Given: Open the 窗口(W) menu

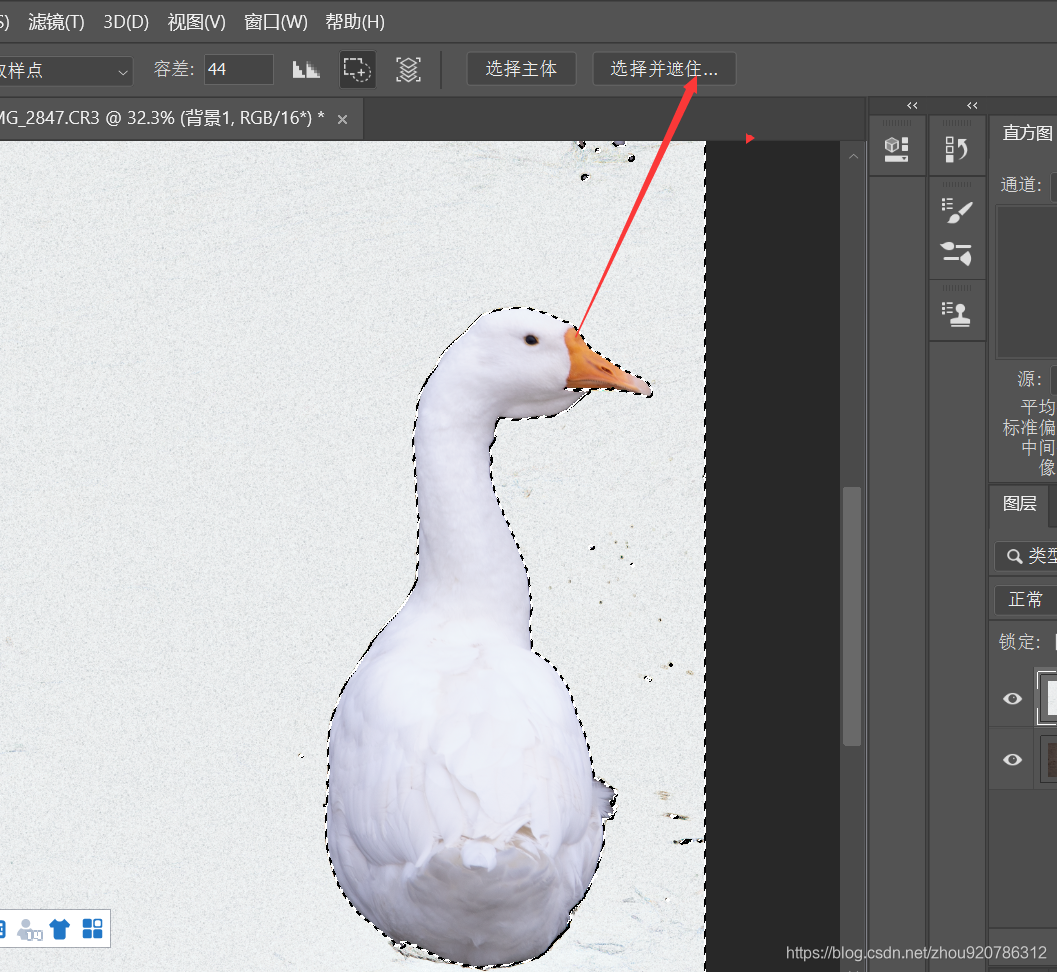Looking at the screenshot, I should point(276,22).
